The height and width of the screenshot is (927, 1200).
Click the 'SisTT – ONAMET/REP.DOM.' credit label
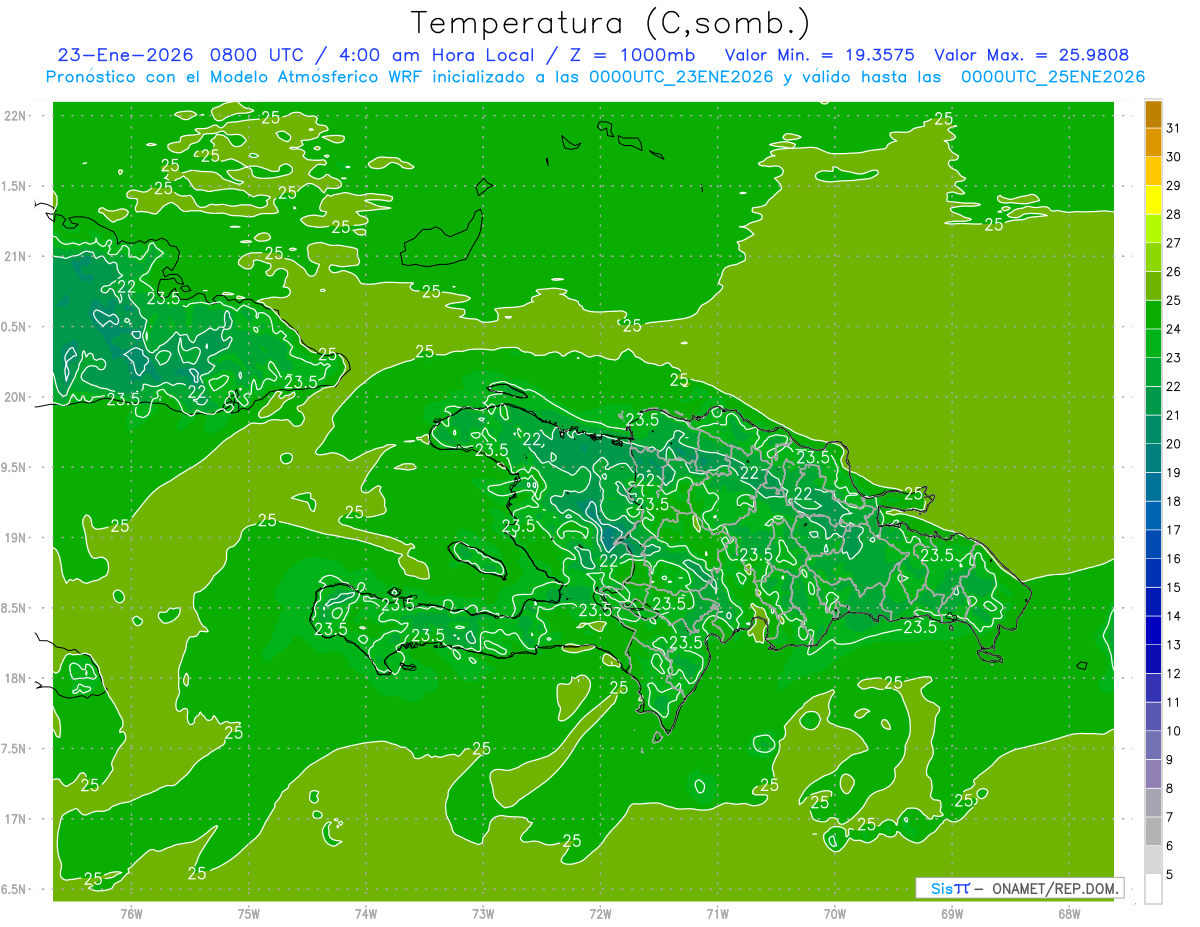tap(1019, 888)
